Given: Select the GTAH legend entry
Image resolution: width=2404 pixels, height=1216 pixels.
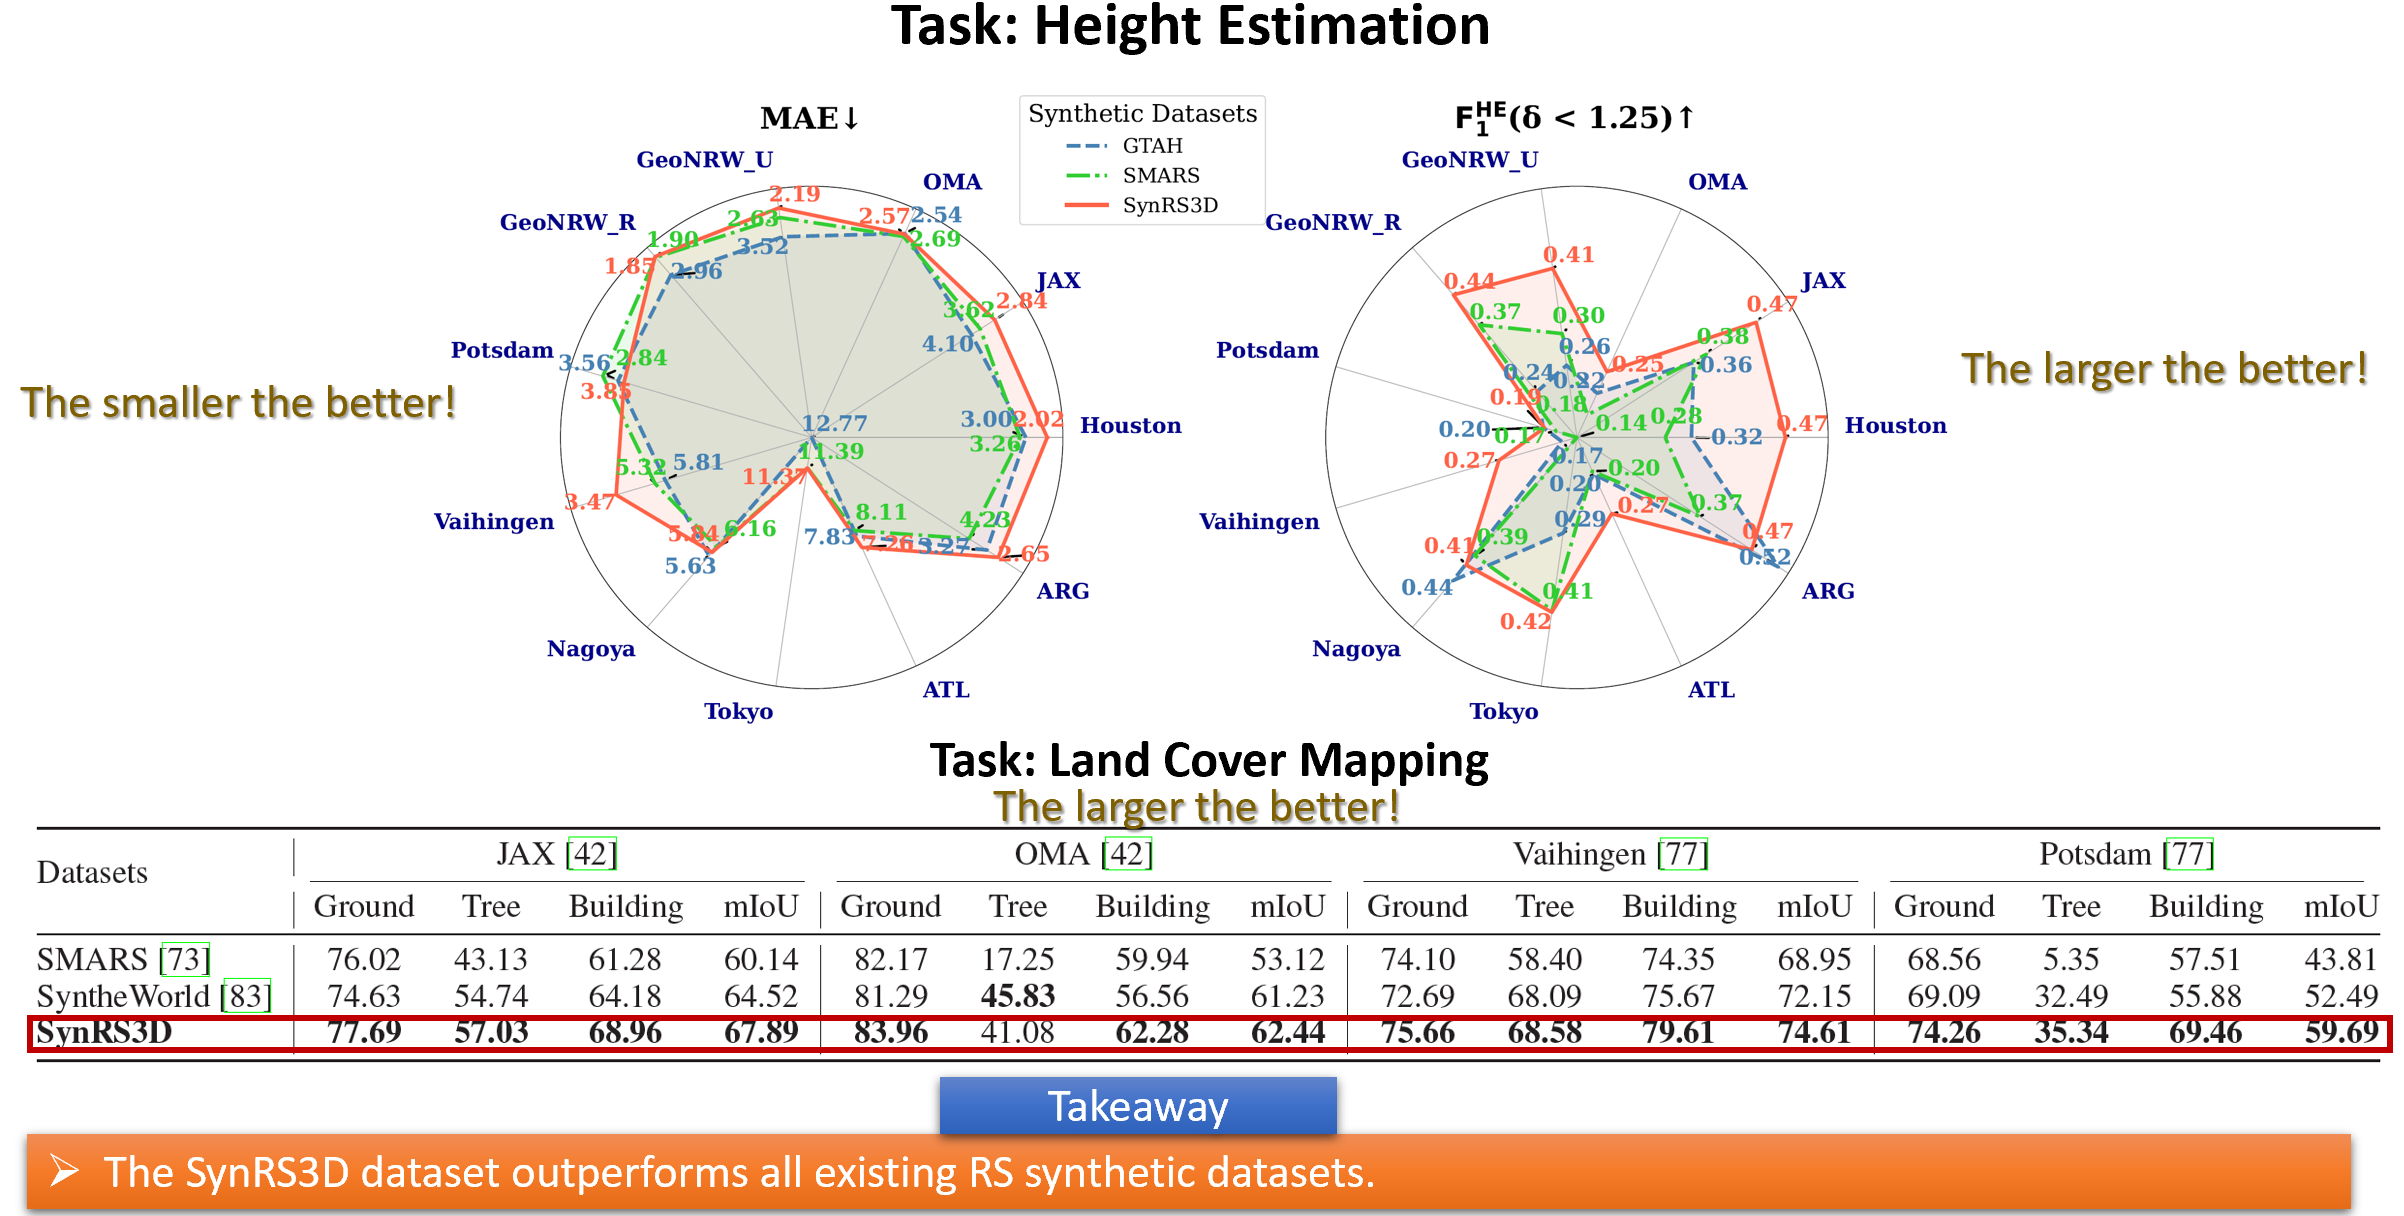Looking at the screenshot, I should (x=1124, y=146).
